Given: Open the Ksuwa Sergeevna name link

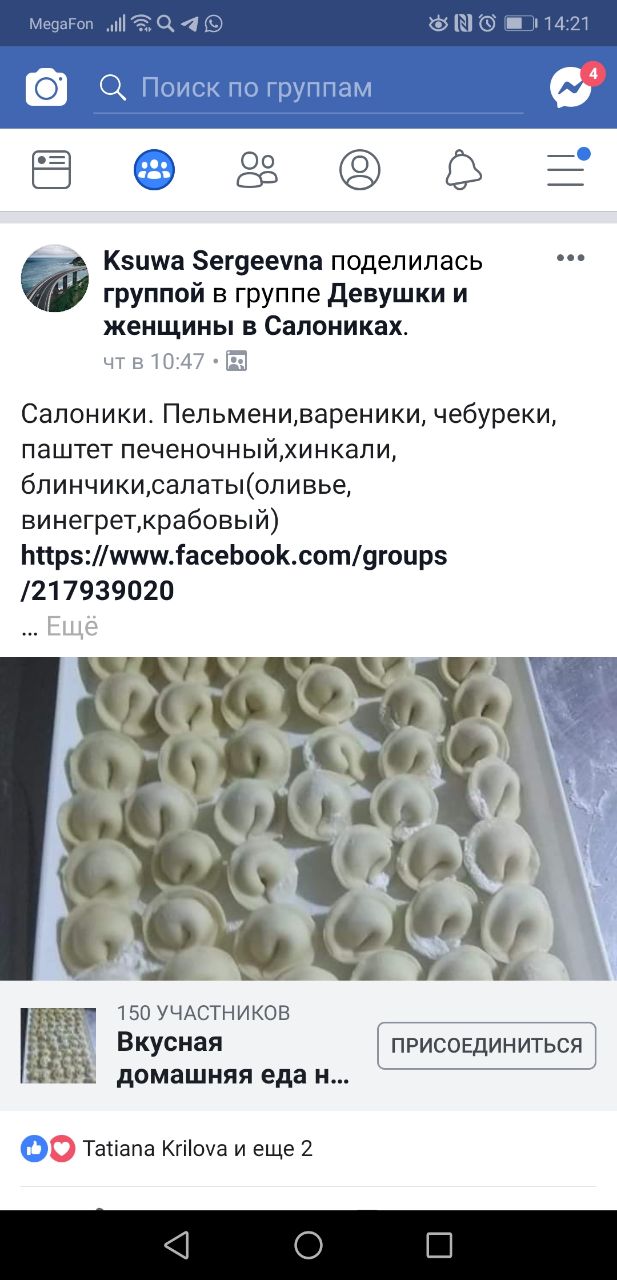Looking at the screenshot, I should 213,261.
